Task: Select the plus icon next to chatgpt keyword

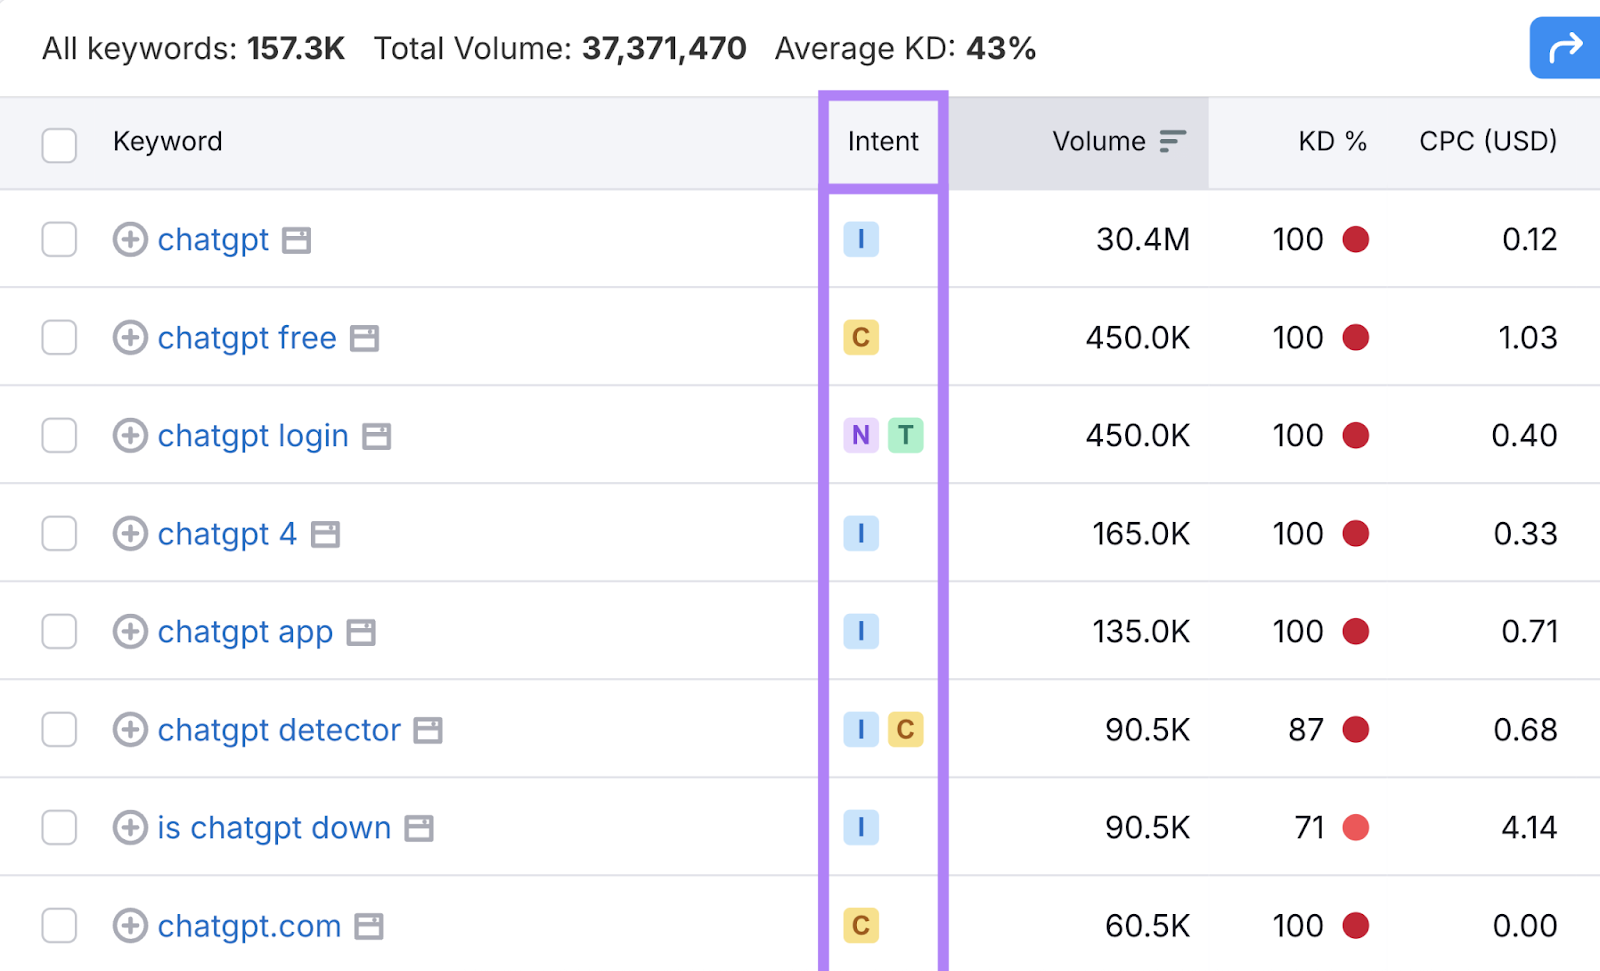Action: click(x=130, y=239)
